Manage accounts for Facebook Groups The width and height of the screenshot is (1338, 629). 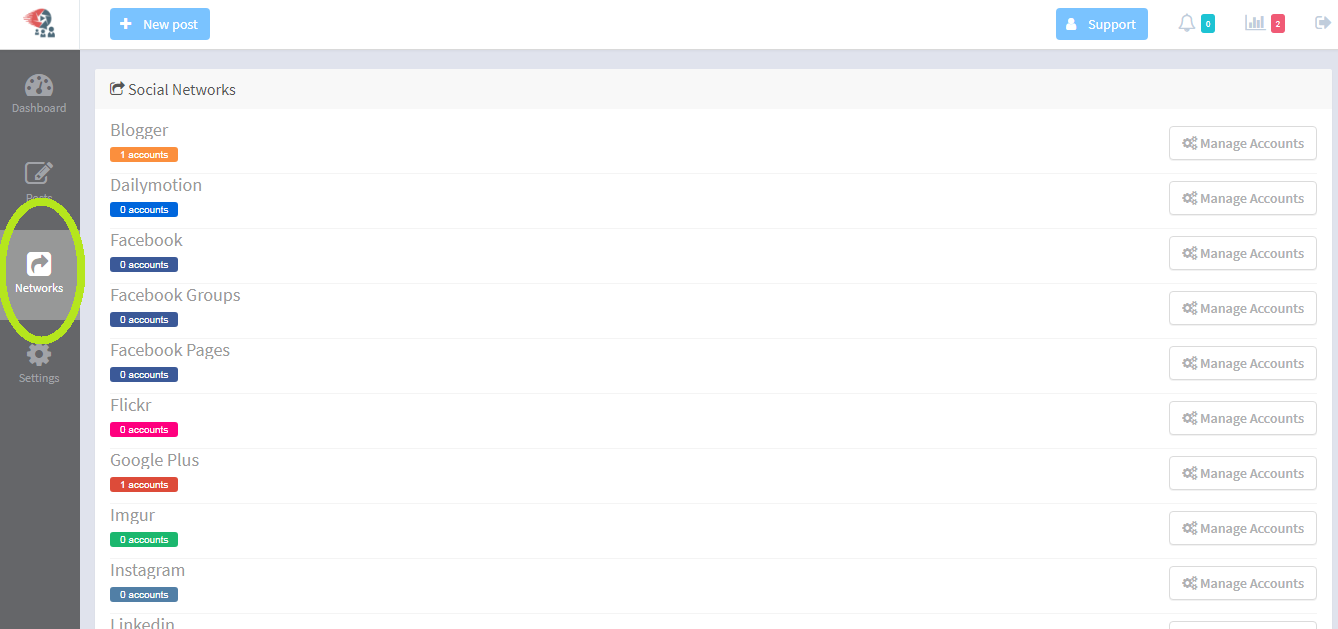point(1242,308)
